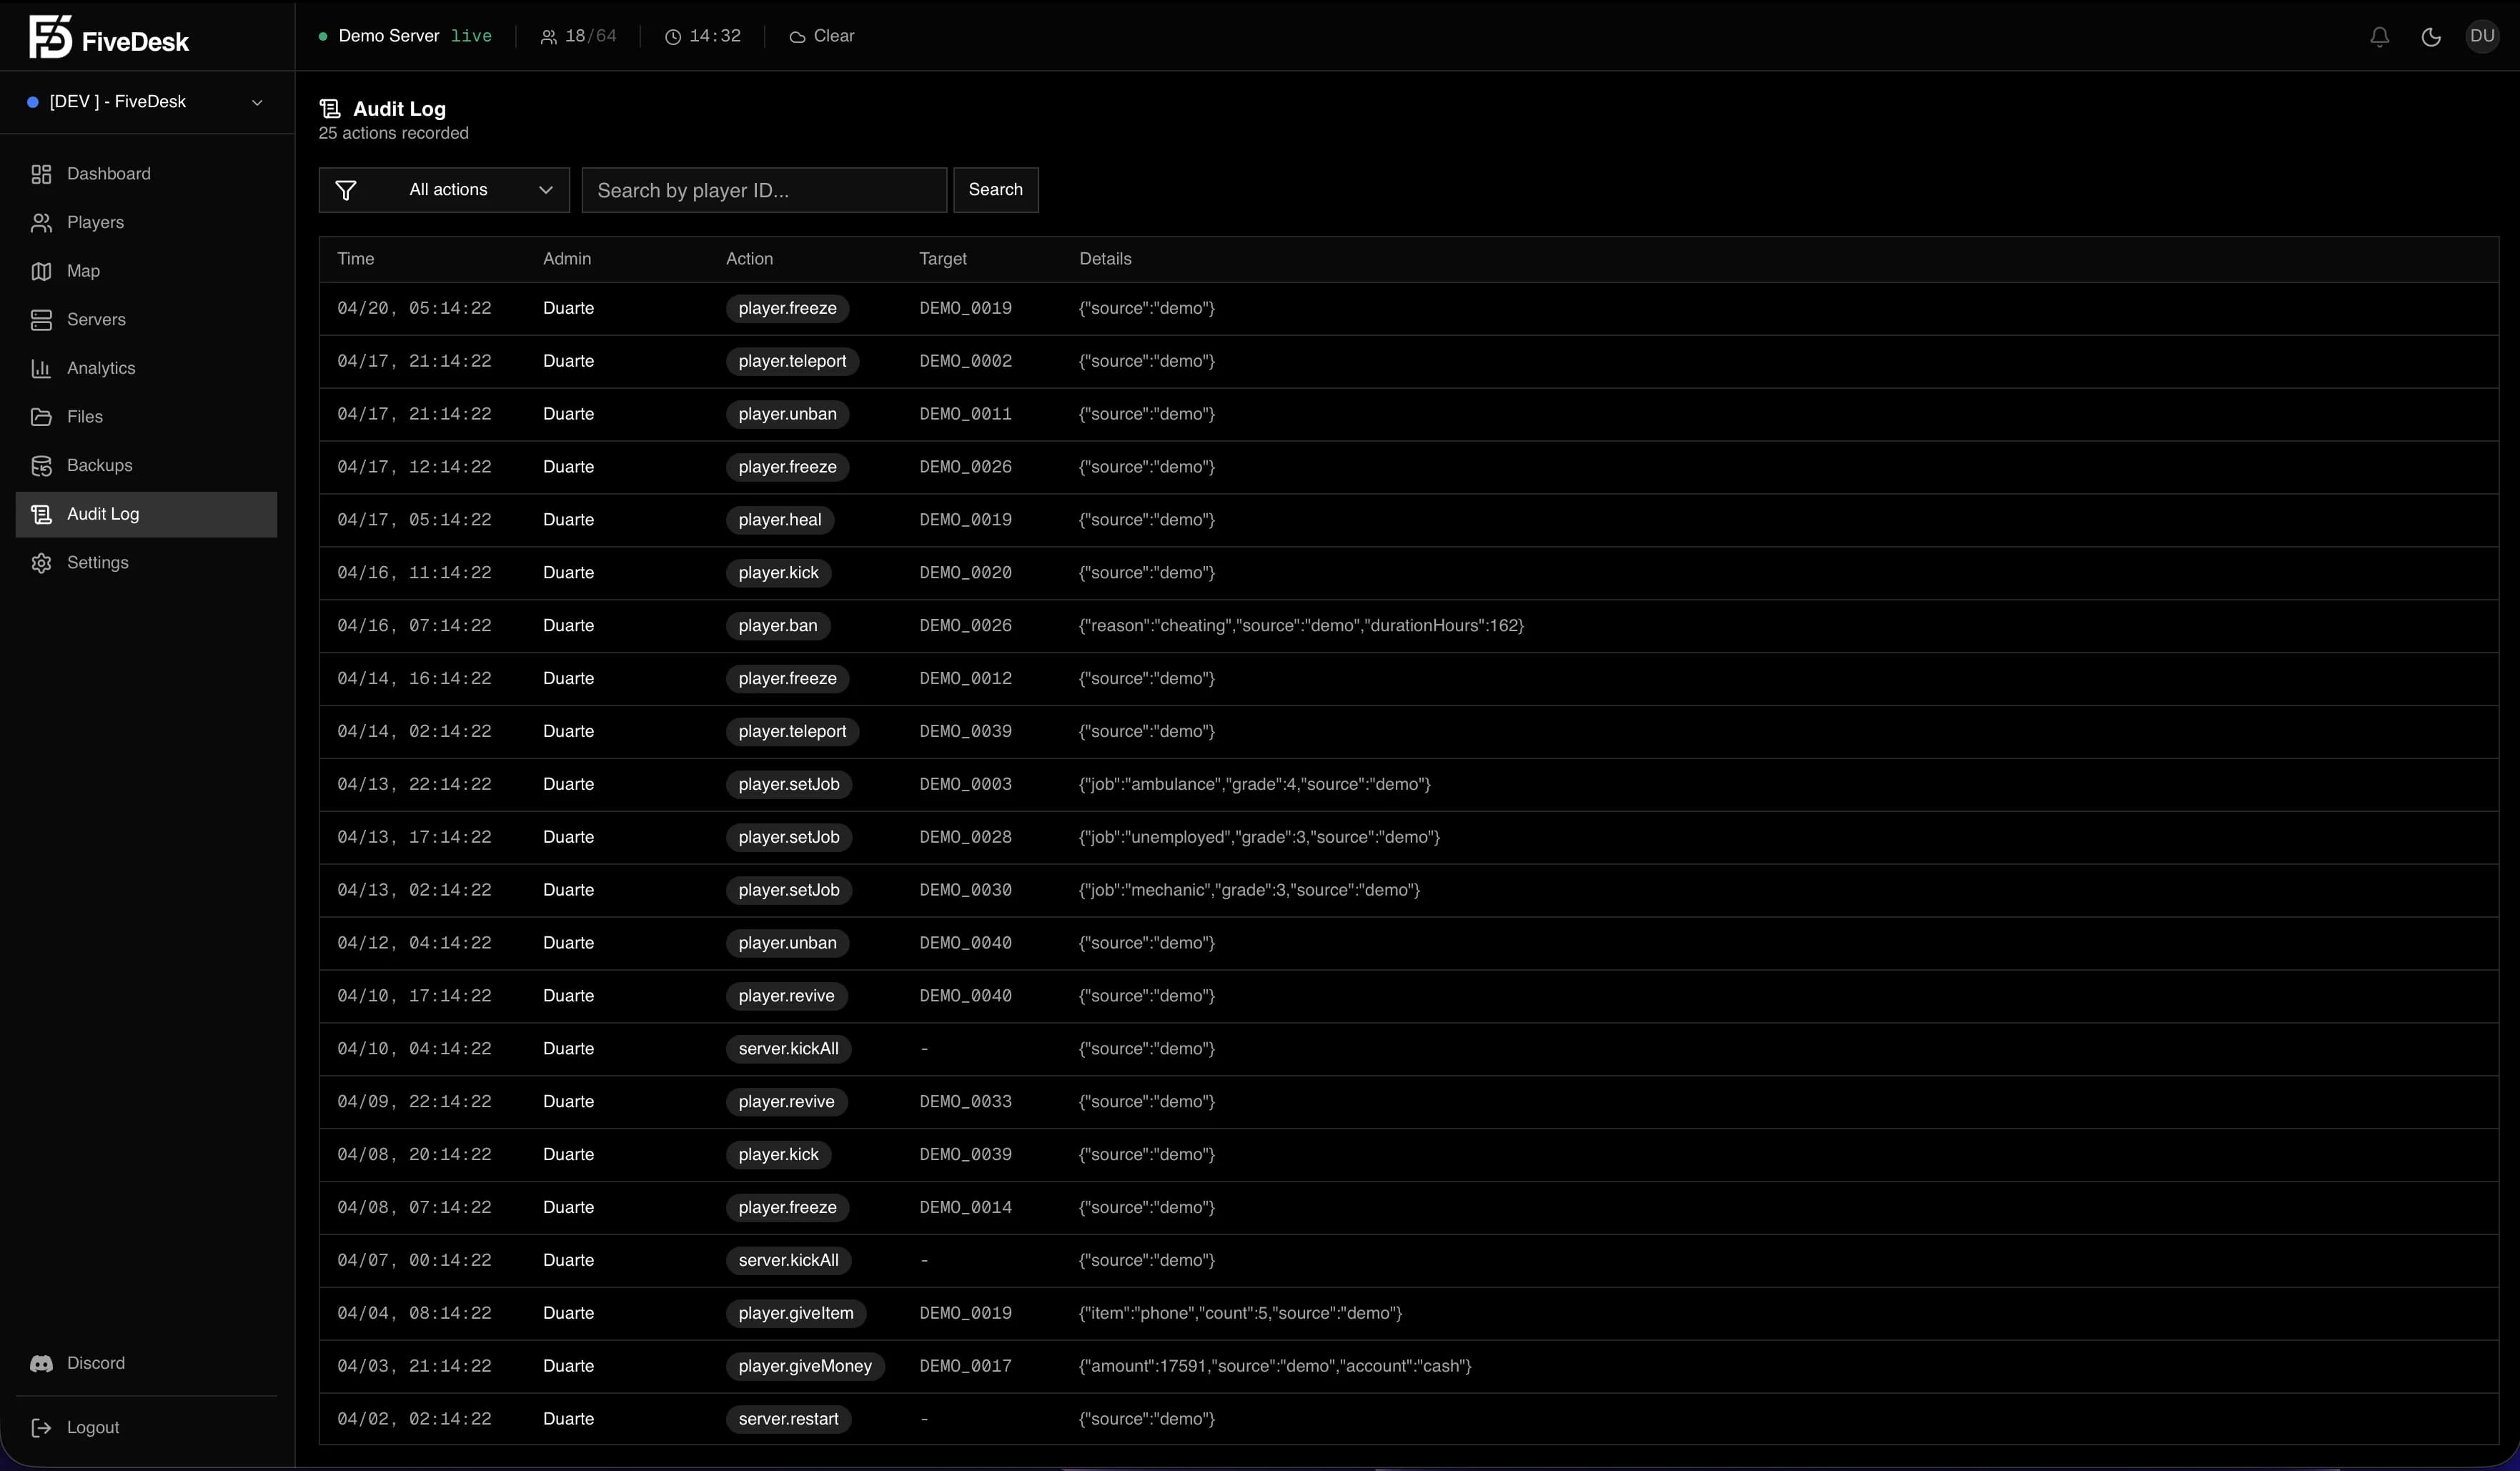
Task: Click the filter funnel icon
Action: (x=346, y=190)
